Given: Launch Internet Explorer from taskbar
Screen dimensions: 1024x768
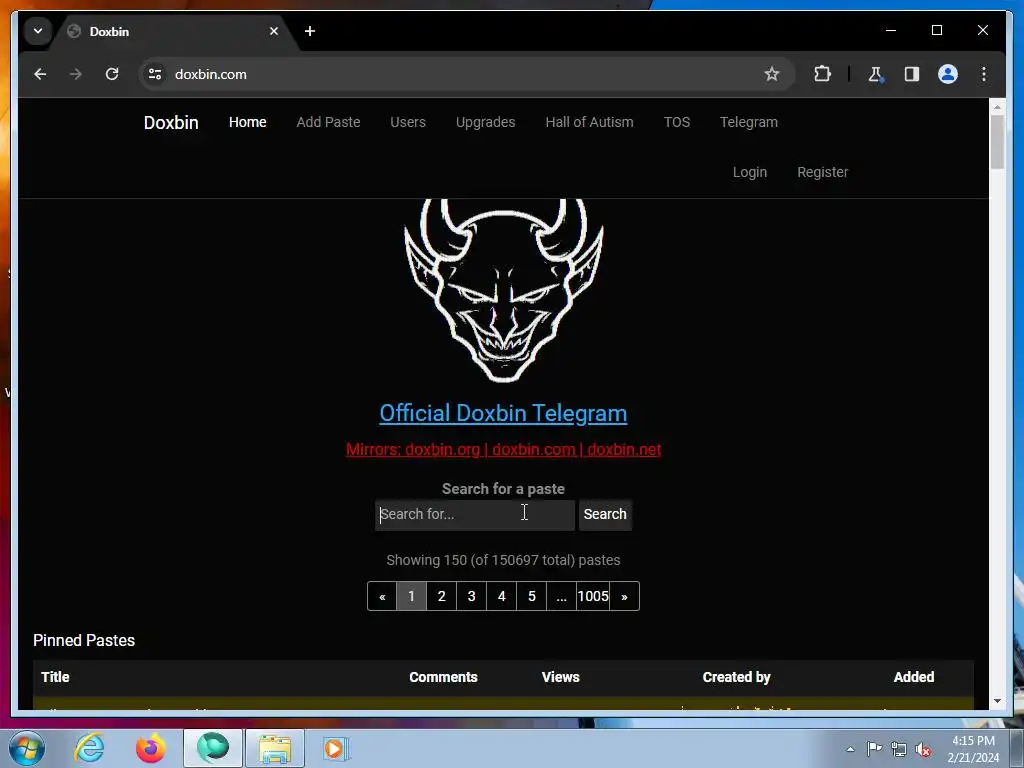Looking at the screenshot, I should click(x=89, y=748).
